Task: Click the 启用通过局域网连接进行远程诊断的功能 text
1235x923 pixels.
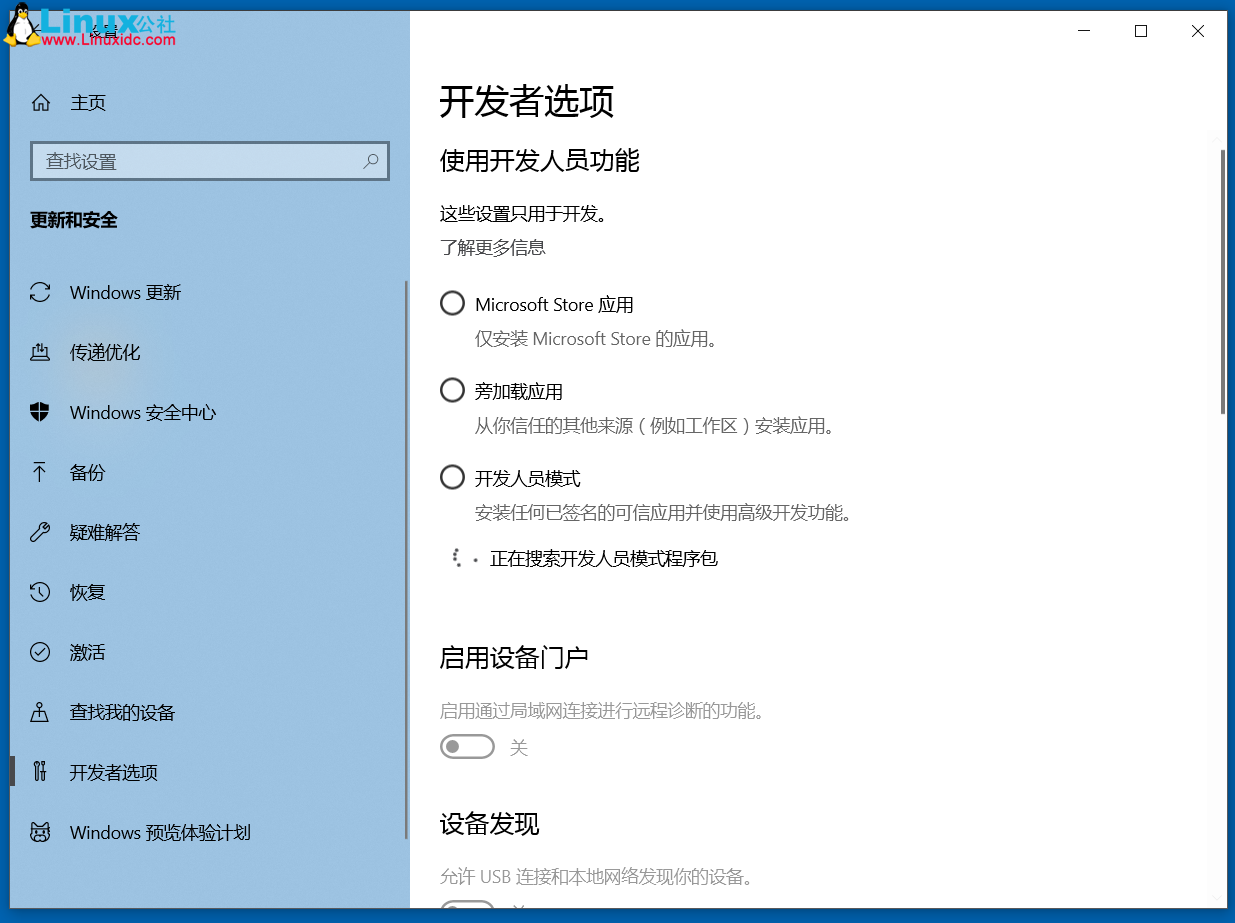Action: 602,711
